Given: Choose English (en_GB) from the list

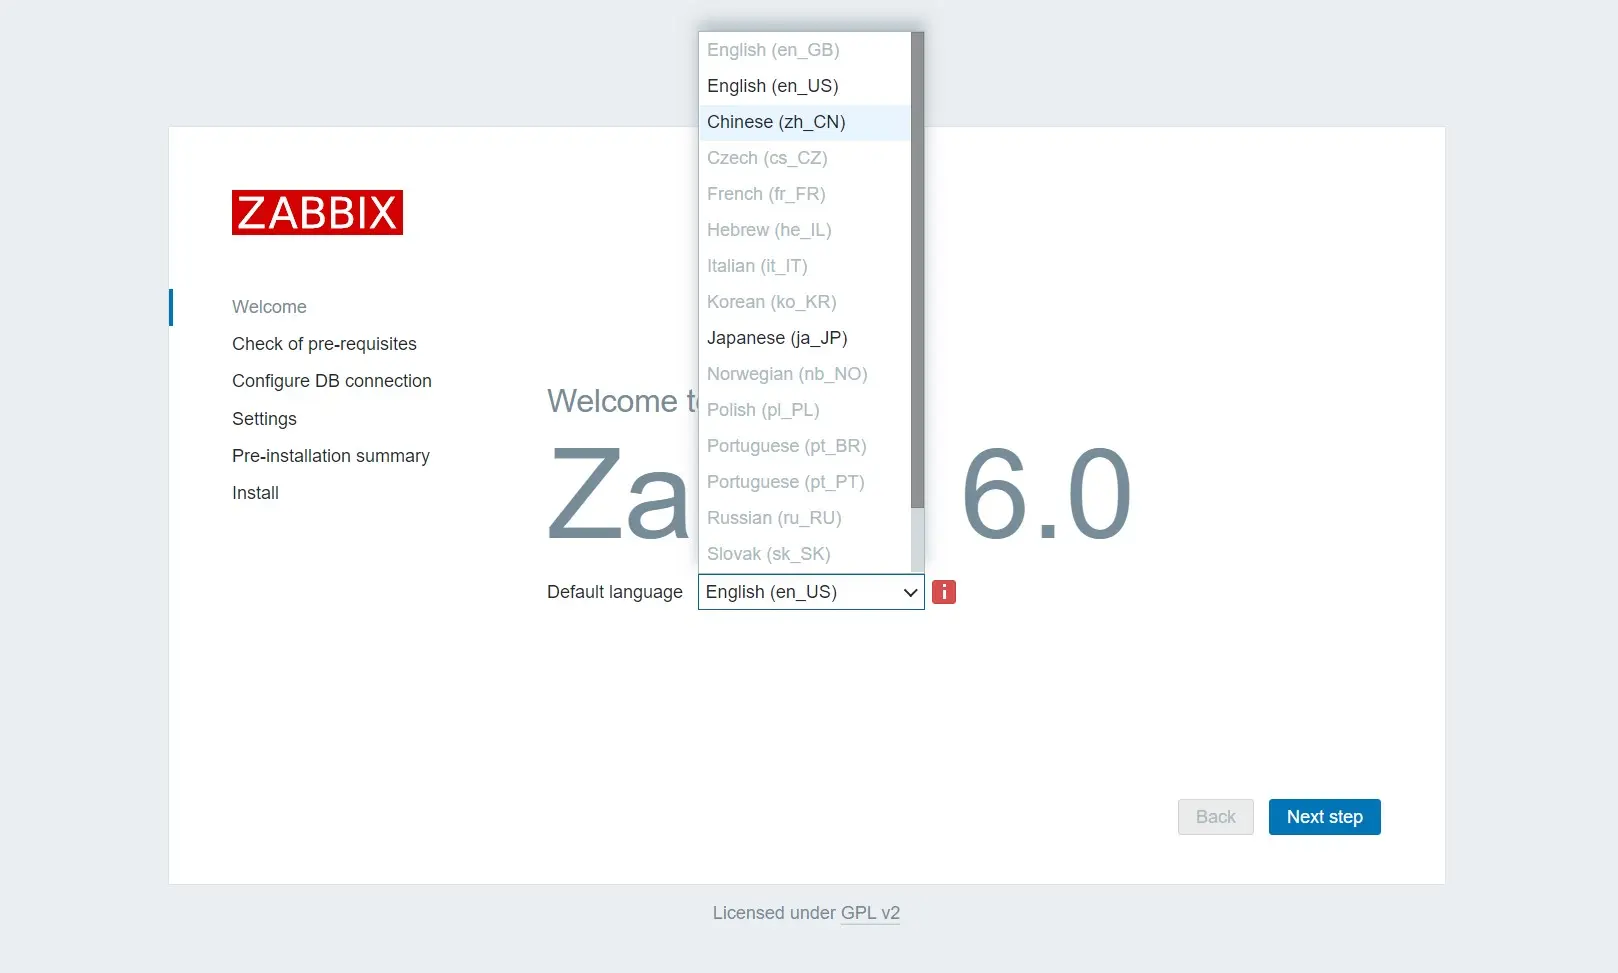Looking at the screenshot, I should [805, 50].
